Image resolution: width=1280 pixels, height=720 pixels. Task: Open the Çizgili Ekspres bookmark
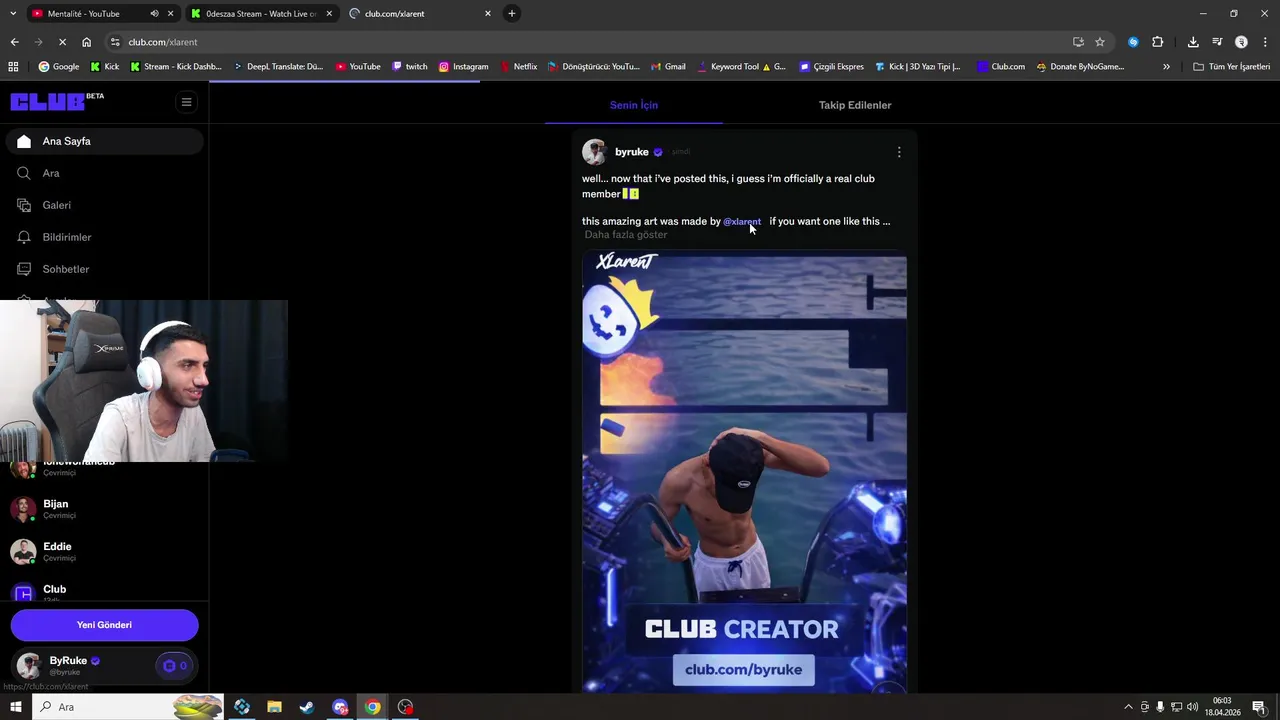coord(831,67)
